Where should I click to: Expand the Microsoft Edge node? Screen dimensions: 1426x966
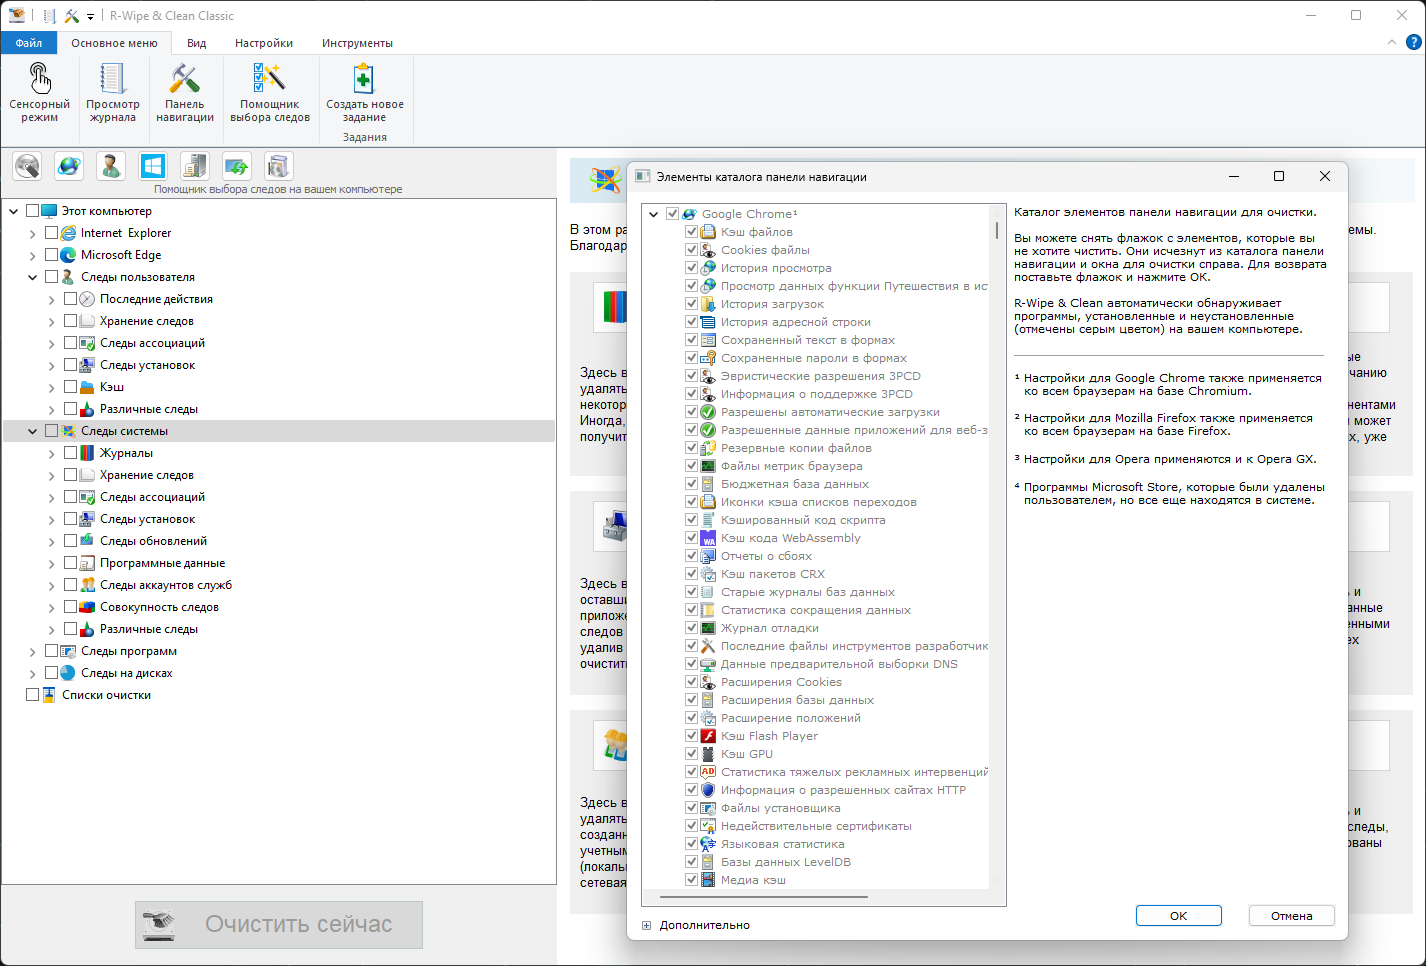pos(32,255)
